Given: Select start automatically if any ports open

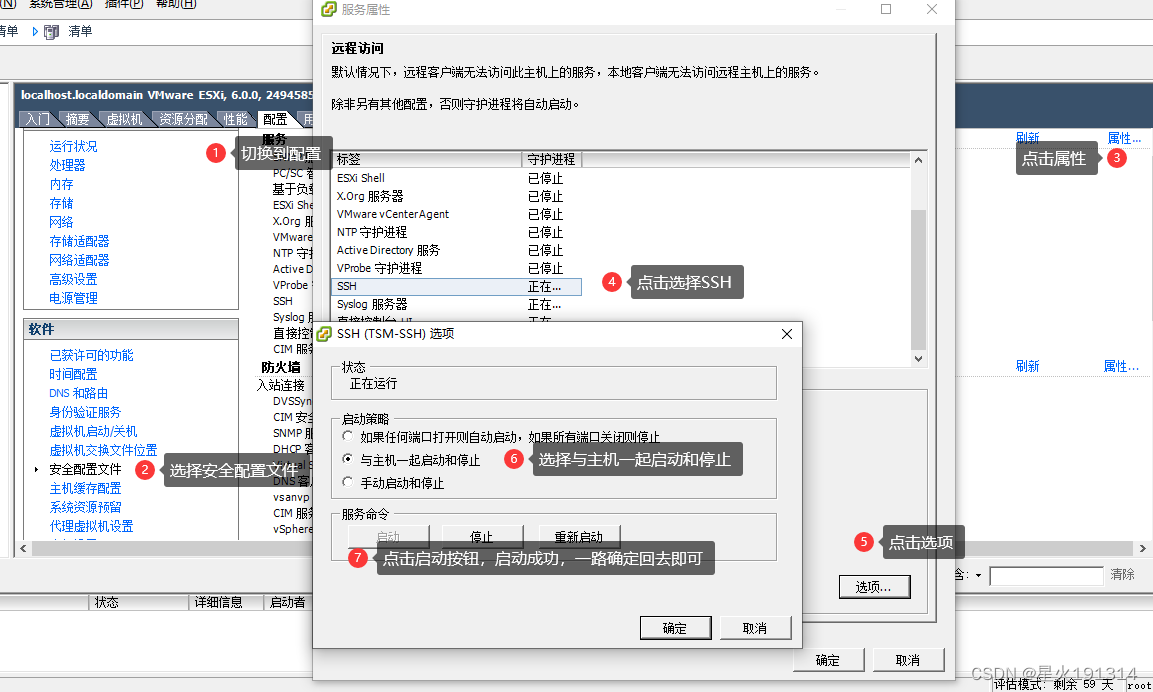Looking at the screenshot, I should 348,436.
